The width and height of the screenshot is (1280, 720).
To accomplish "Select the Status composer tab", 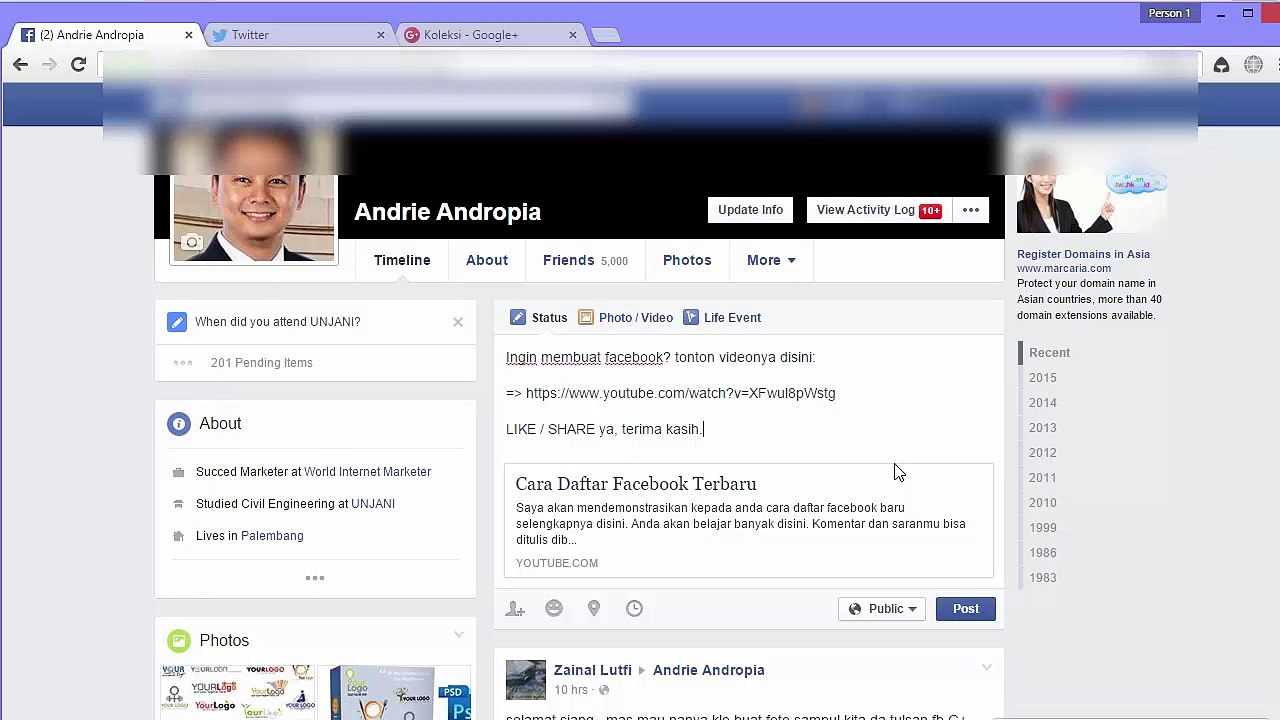I will tap(538, 318).
